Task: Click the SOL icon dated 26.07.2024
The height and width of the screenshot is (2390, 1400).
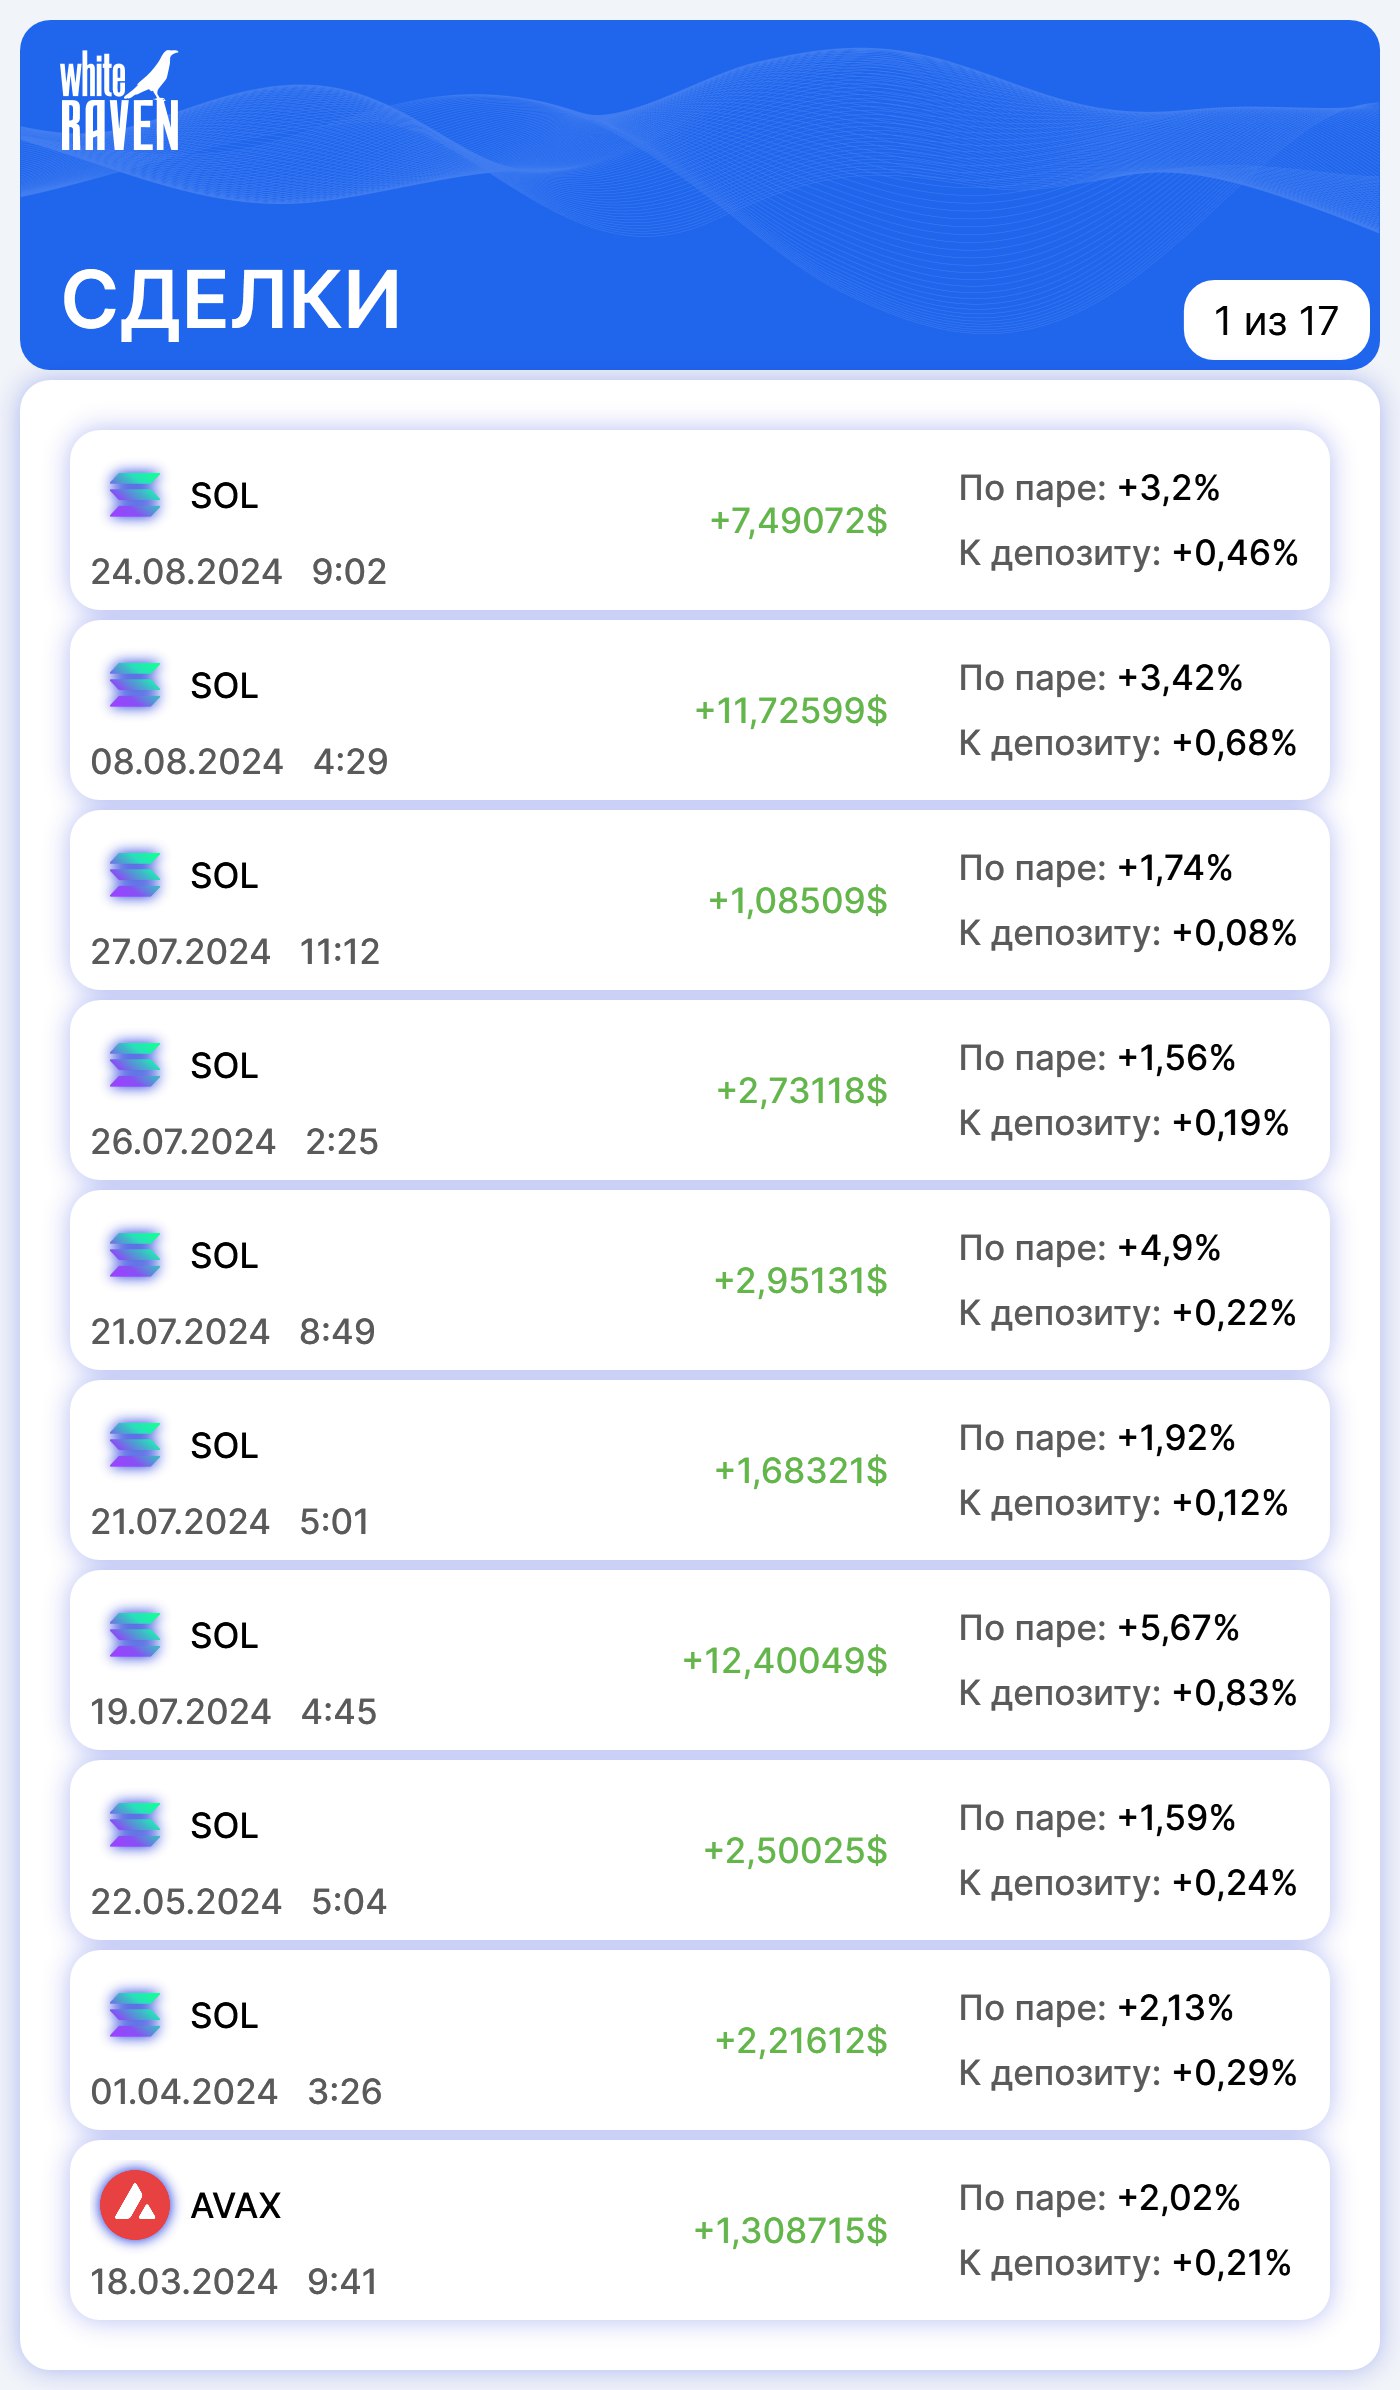Action: point(135,1064)
